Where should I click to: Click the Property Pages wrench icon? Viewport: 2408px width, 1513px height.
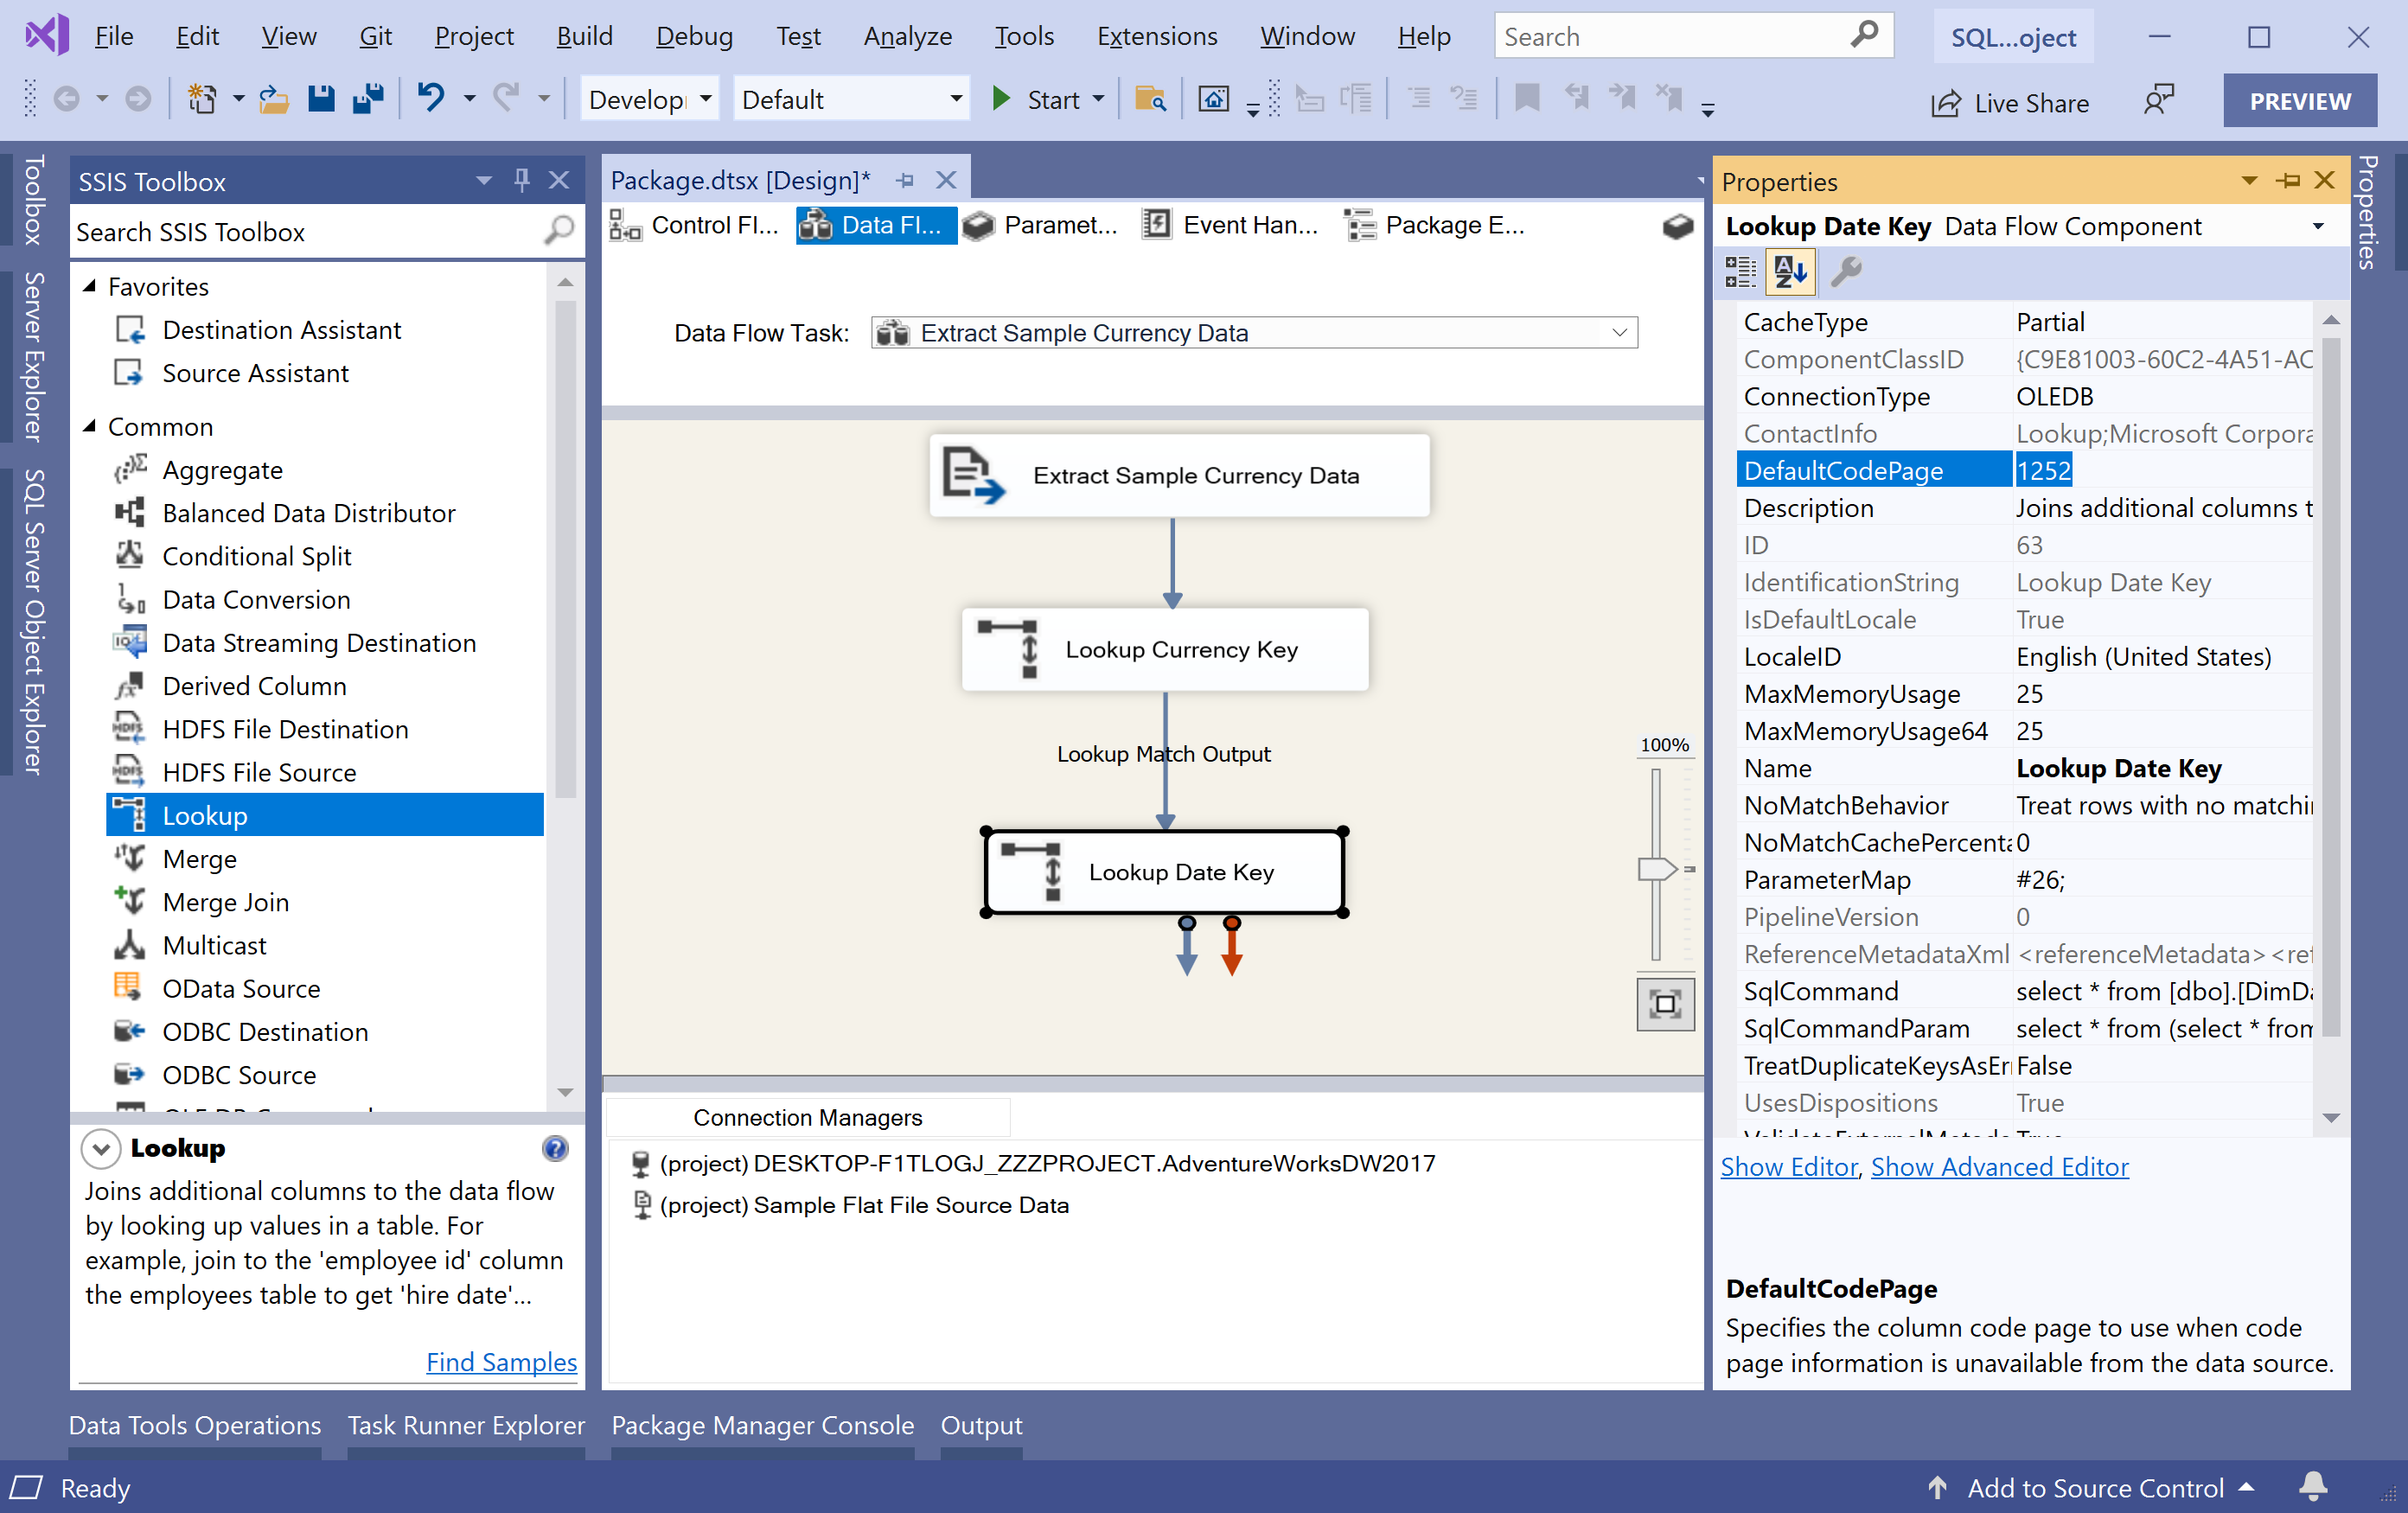1846,271
